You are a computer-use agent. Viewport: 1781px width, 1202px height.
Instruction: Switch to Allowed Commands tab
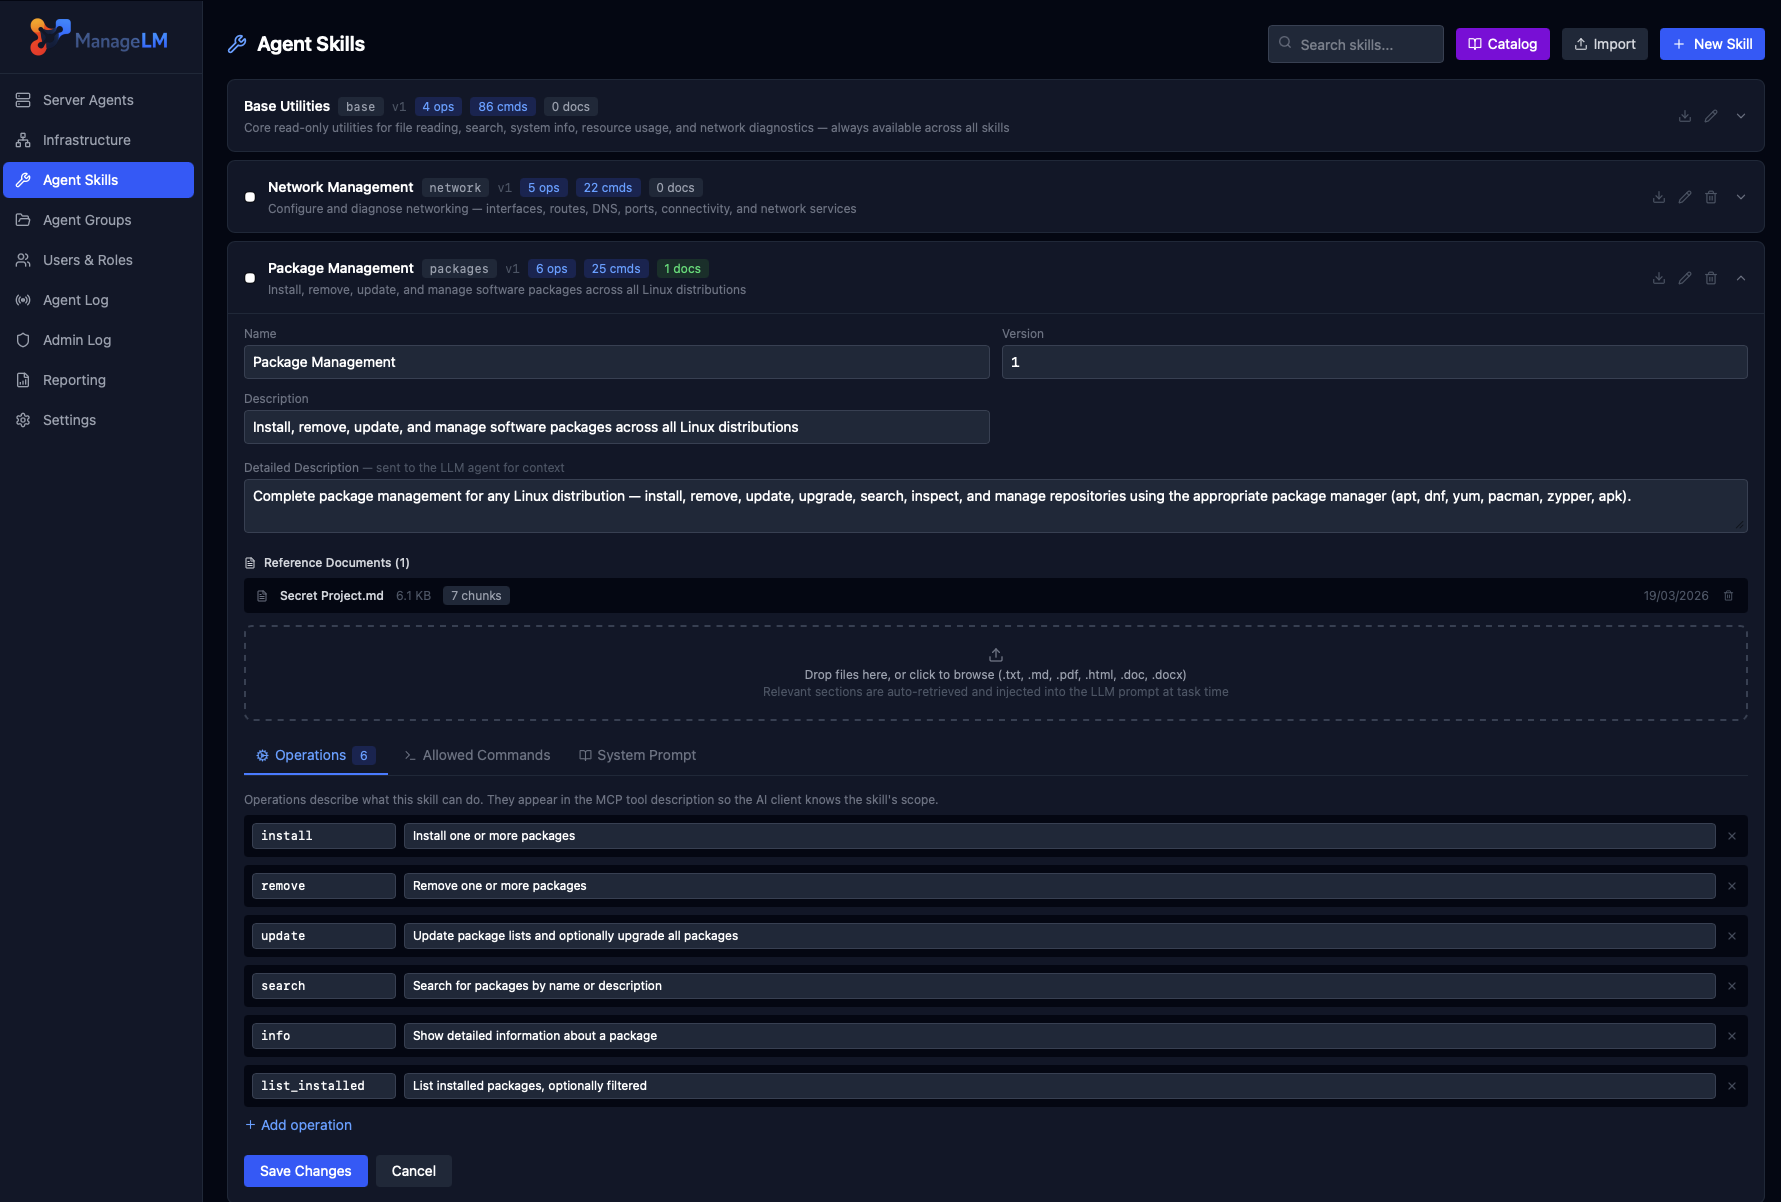click(x=477, y=755)
